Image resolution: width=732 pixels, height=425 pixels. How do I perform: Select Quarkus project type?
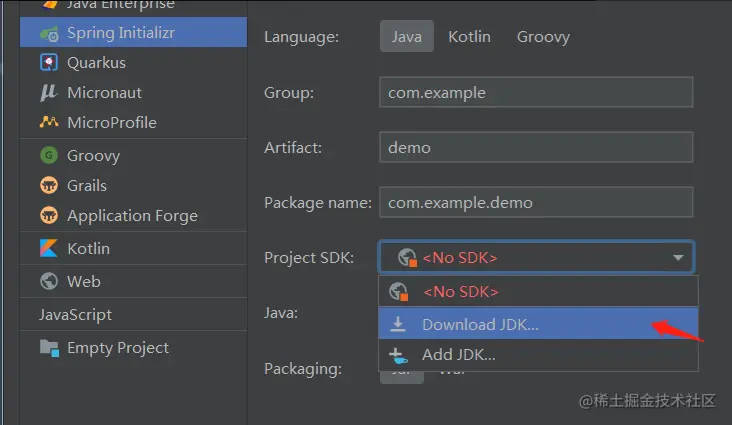pos(134,63)
